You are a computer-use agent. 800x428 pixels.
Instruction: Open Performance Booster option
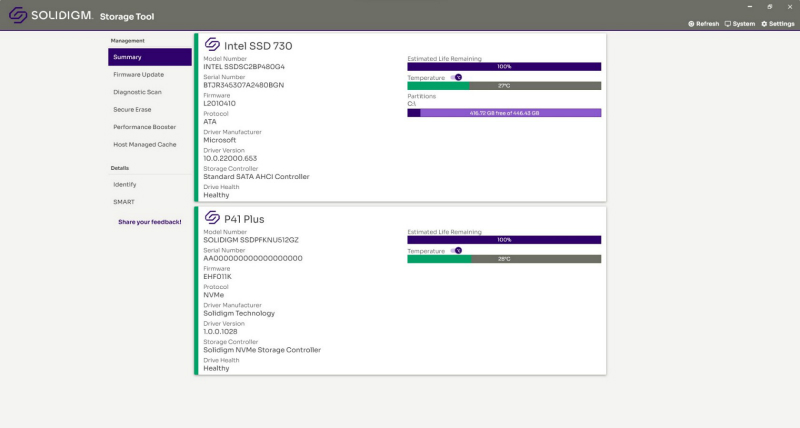tap(145, 127)
